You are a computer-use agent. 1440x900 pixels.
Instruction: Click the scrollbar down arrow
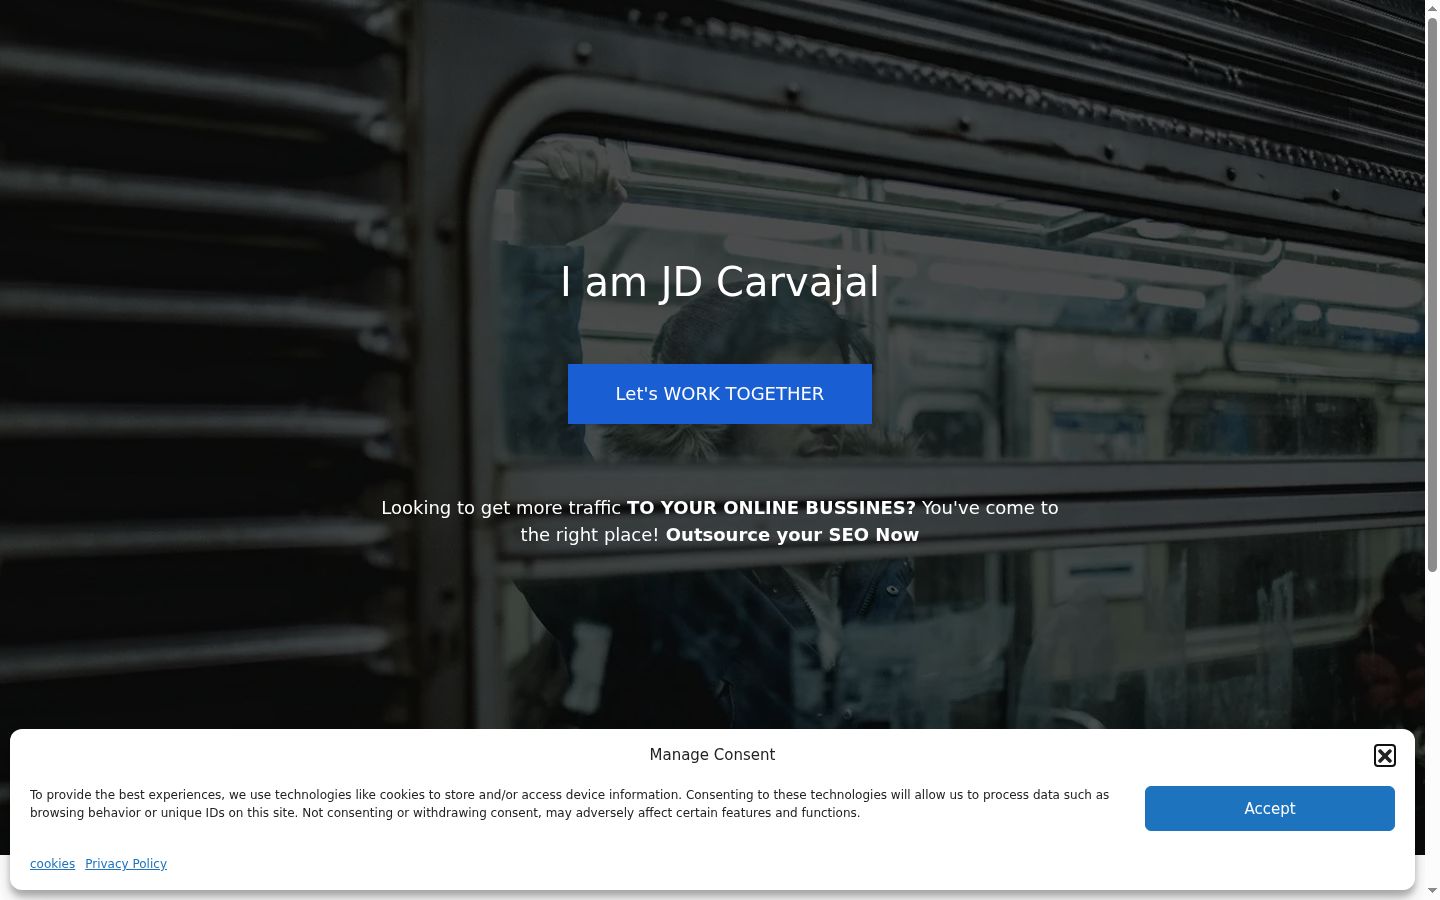[1432, 891]
